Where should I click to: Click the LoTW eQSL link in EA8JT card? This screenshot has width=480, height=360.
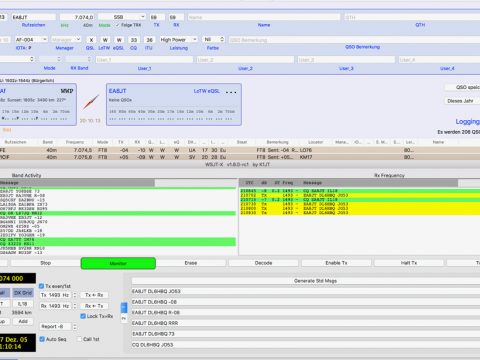coord(207,91)
